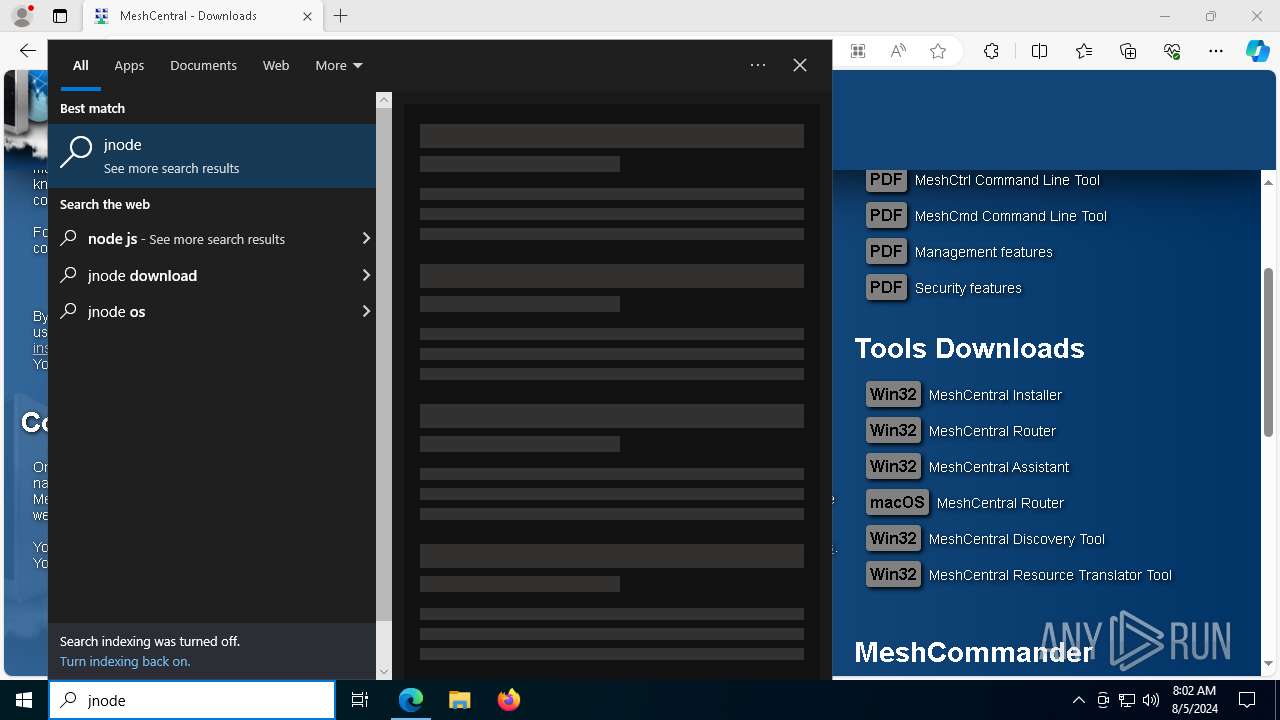Click the page vertical scrollbar thumb
Screen dimensions: 1280x720
click(1268, 352)
